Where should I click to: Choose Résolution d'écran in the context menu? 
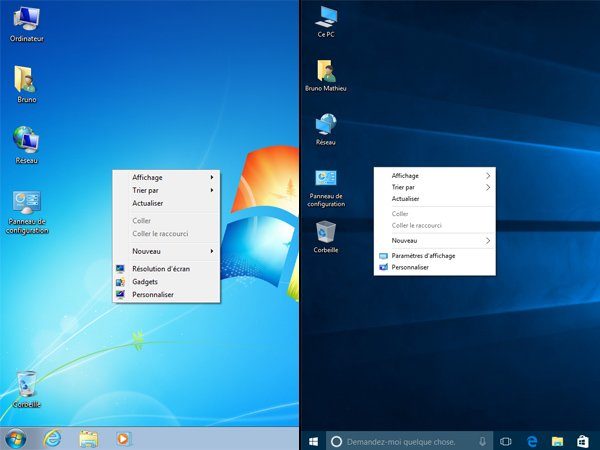point(166,269)
